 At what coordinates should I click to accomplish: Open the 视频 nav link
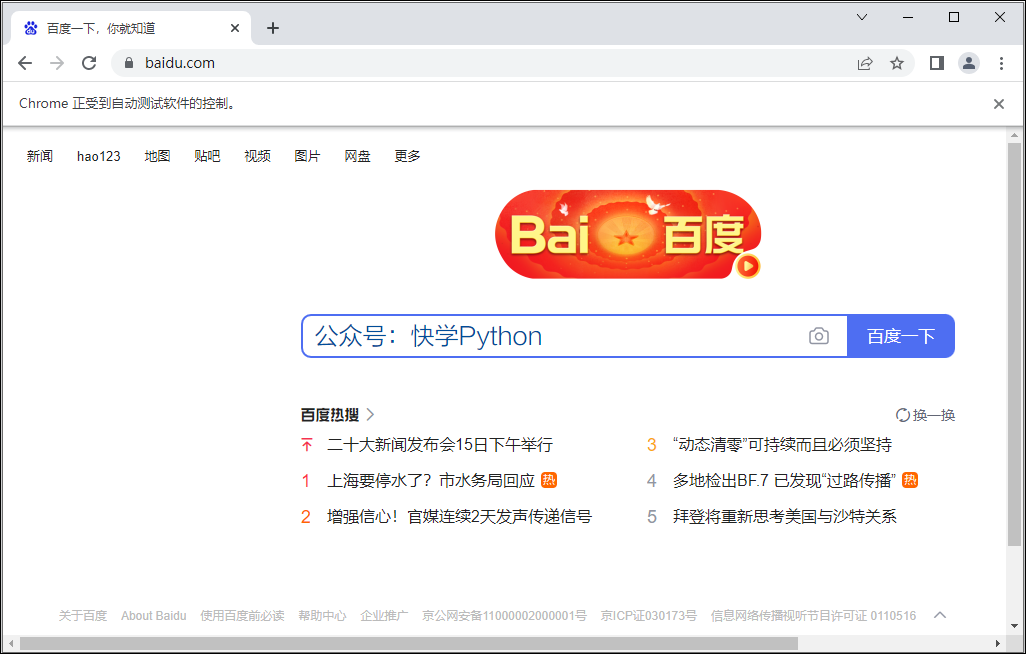tap(257, 156)
